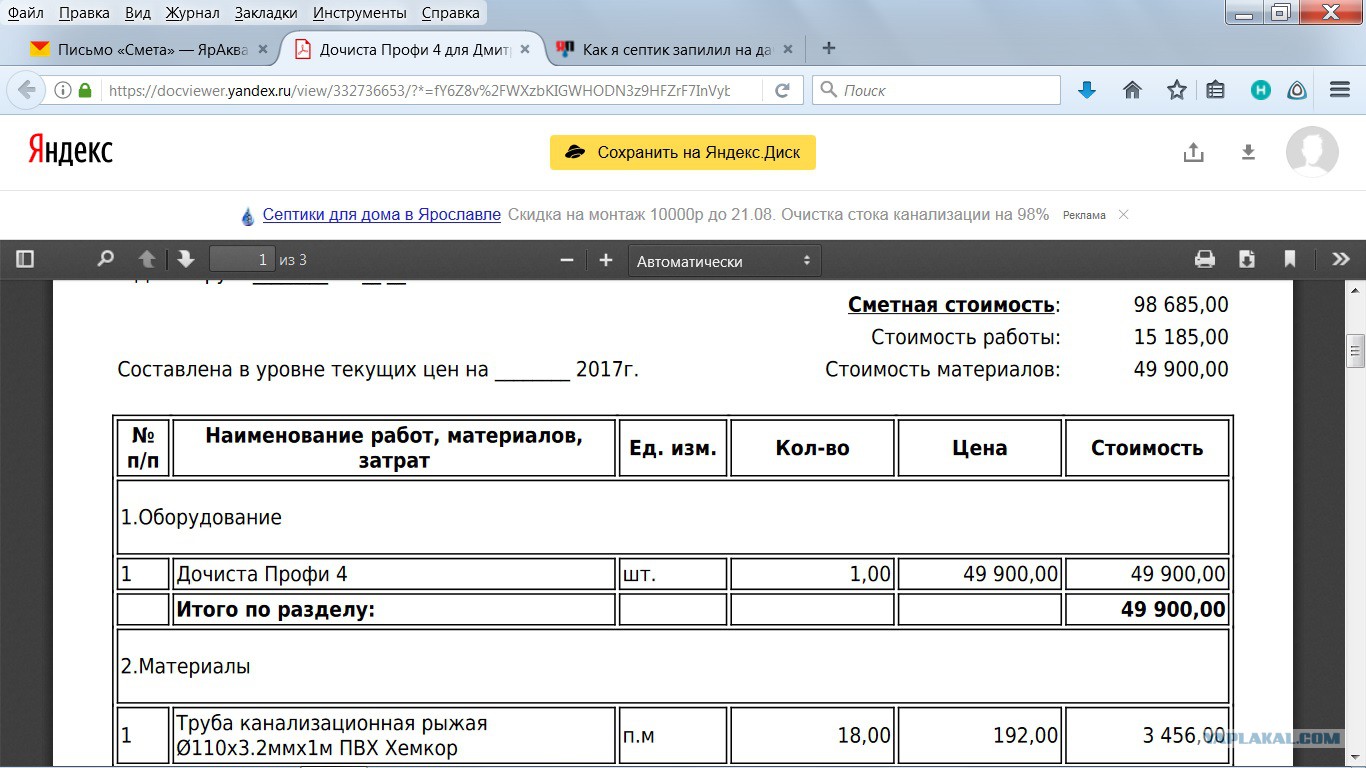Open the «Журнал» menu
This screenshot has height=768, width=1366.
(192, 13)
